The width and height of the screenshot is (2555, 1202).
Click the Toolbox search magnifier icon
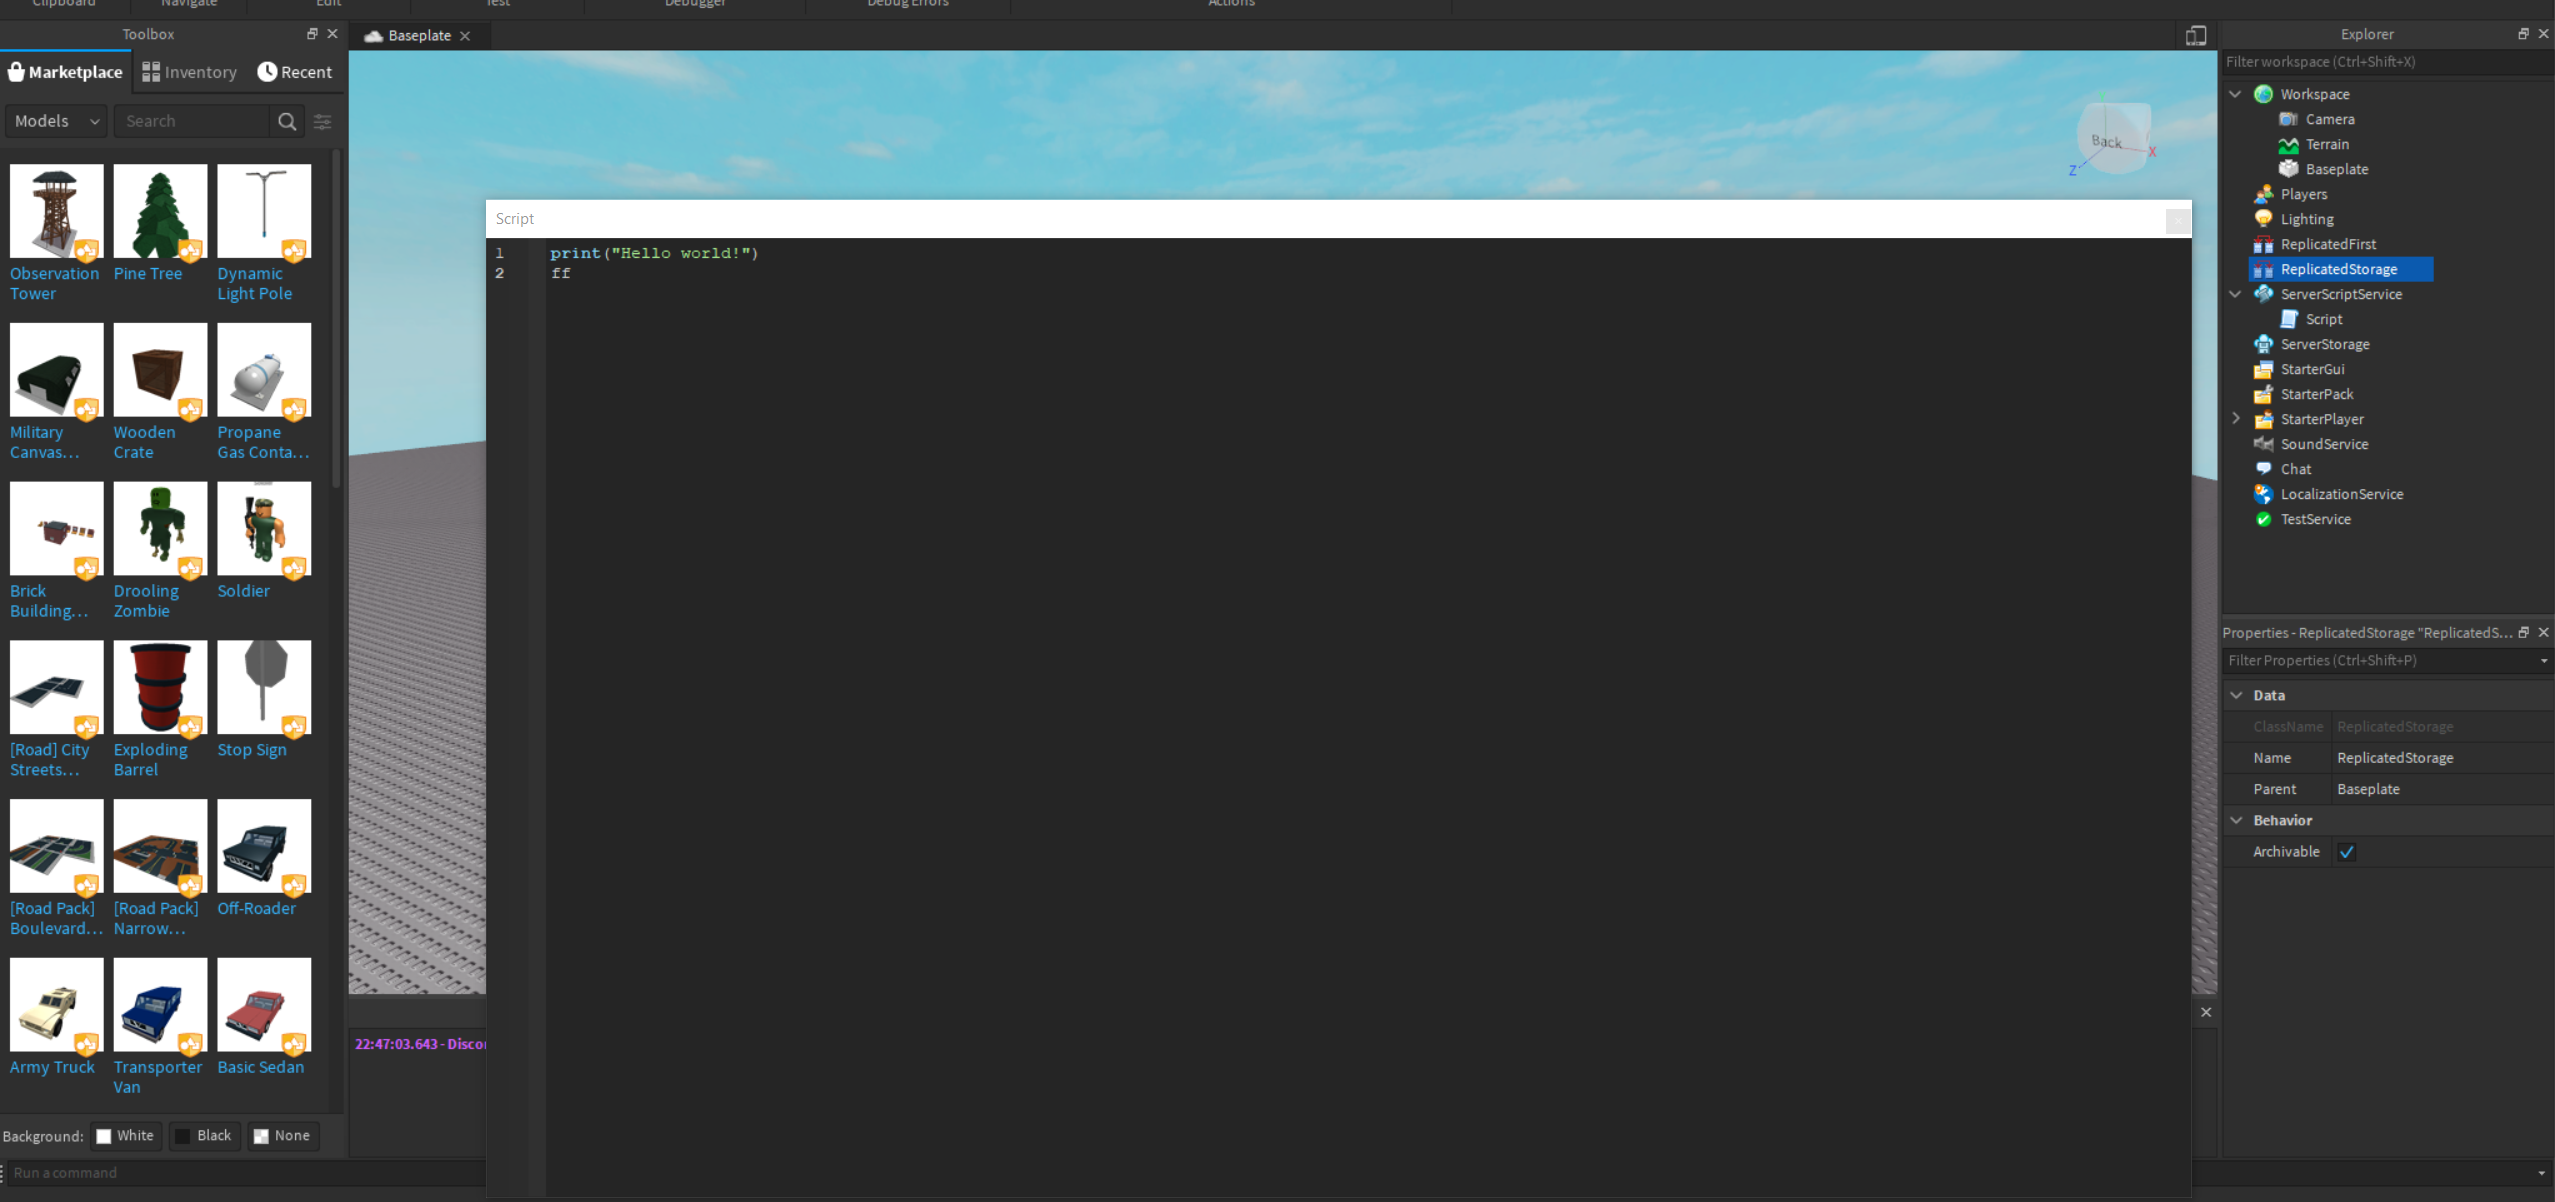pos(287,121)
